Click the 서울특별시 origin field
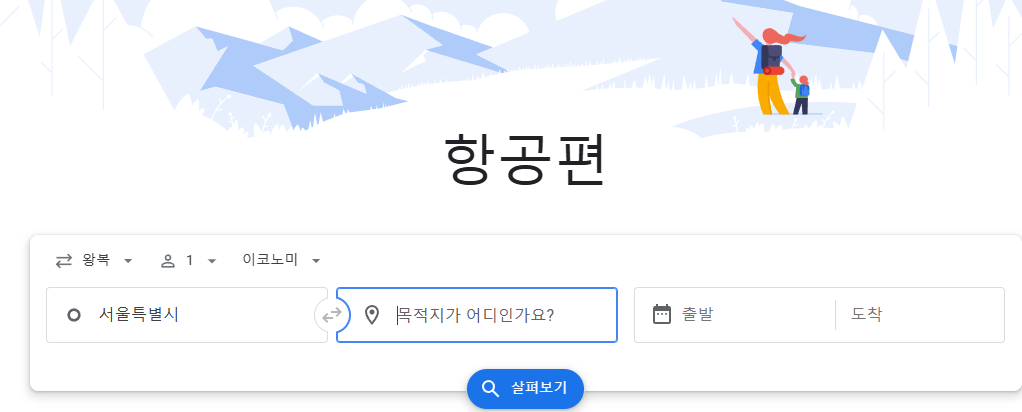Screen dimensions: 1022x412 tap(187, 315)
